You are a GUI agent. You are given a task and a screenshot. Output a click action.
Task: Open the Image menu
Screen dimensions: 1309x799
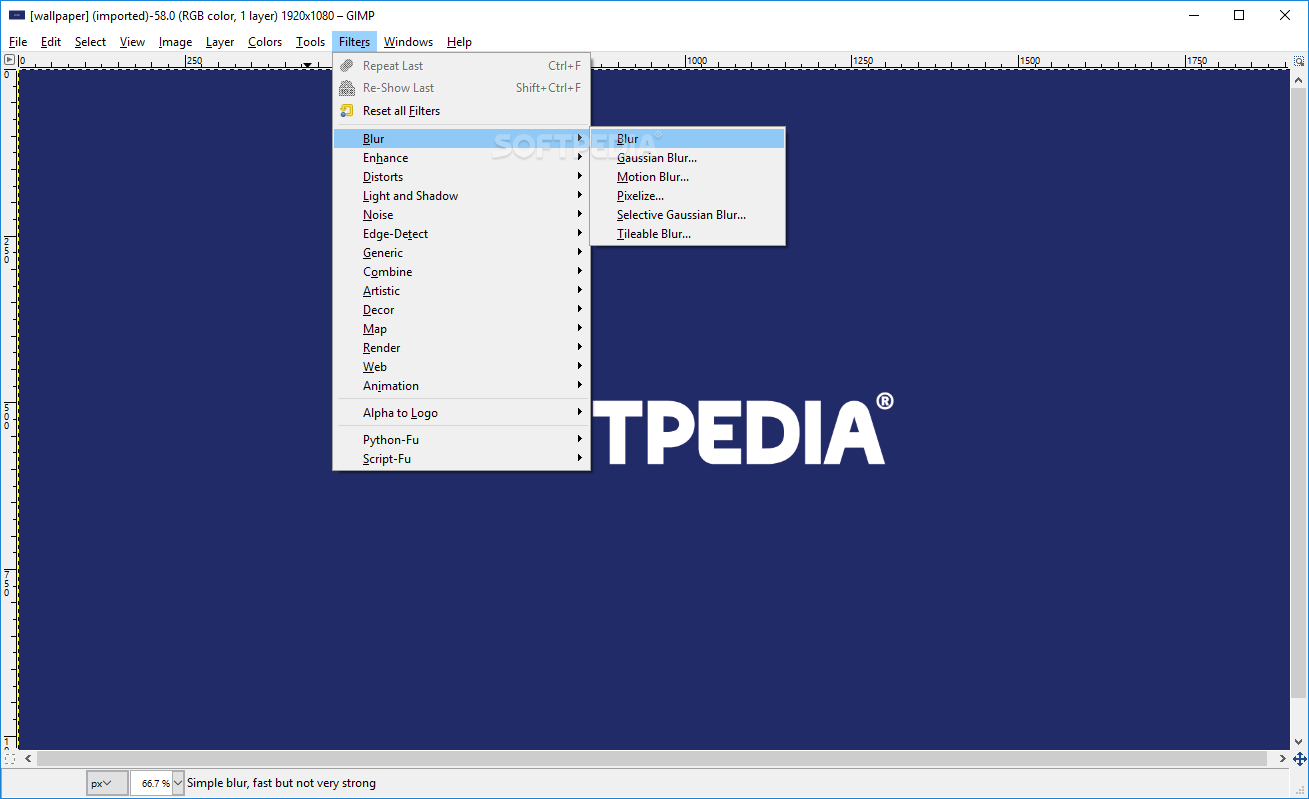[175, 42]
